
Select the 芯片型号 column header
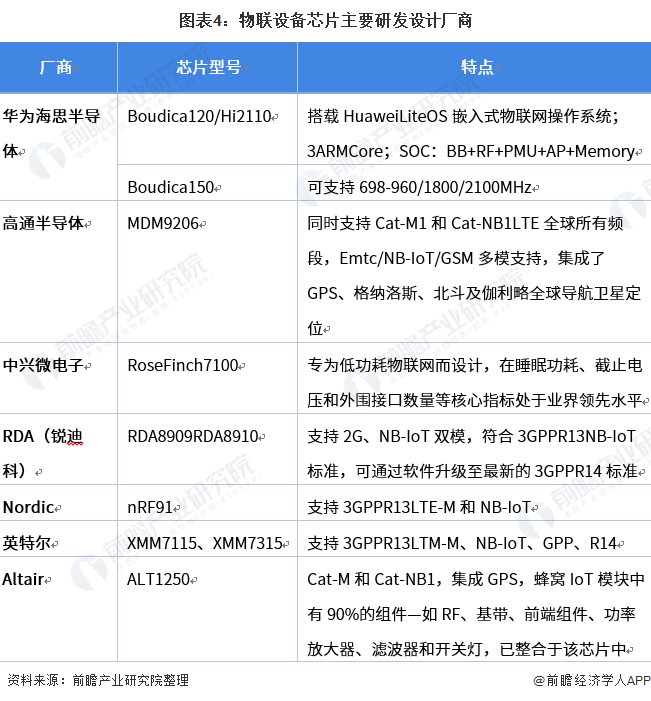pos(207,68)
